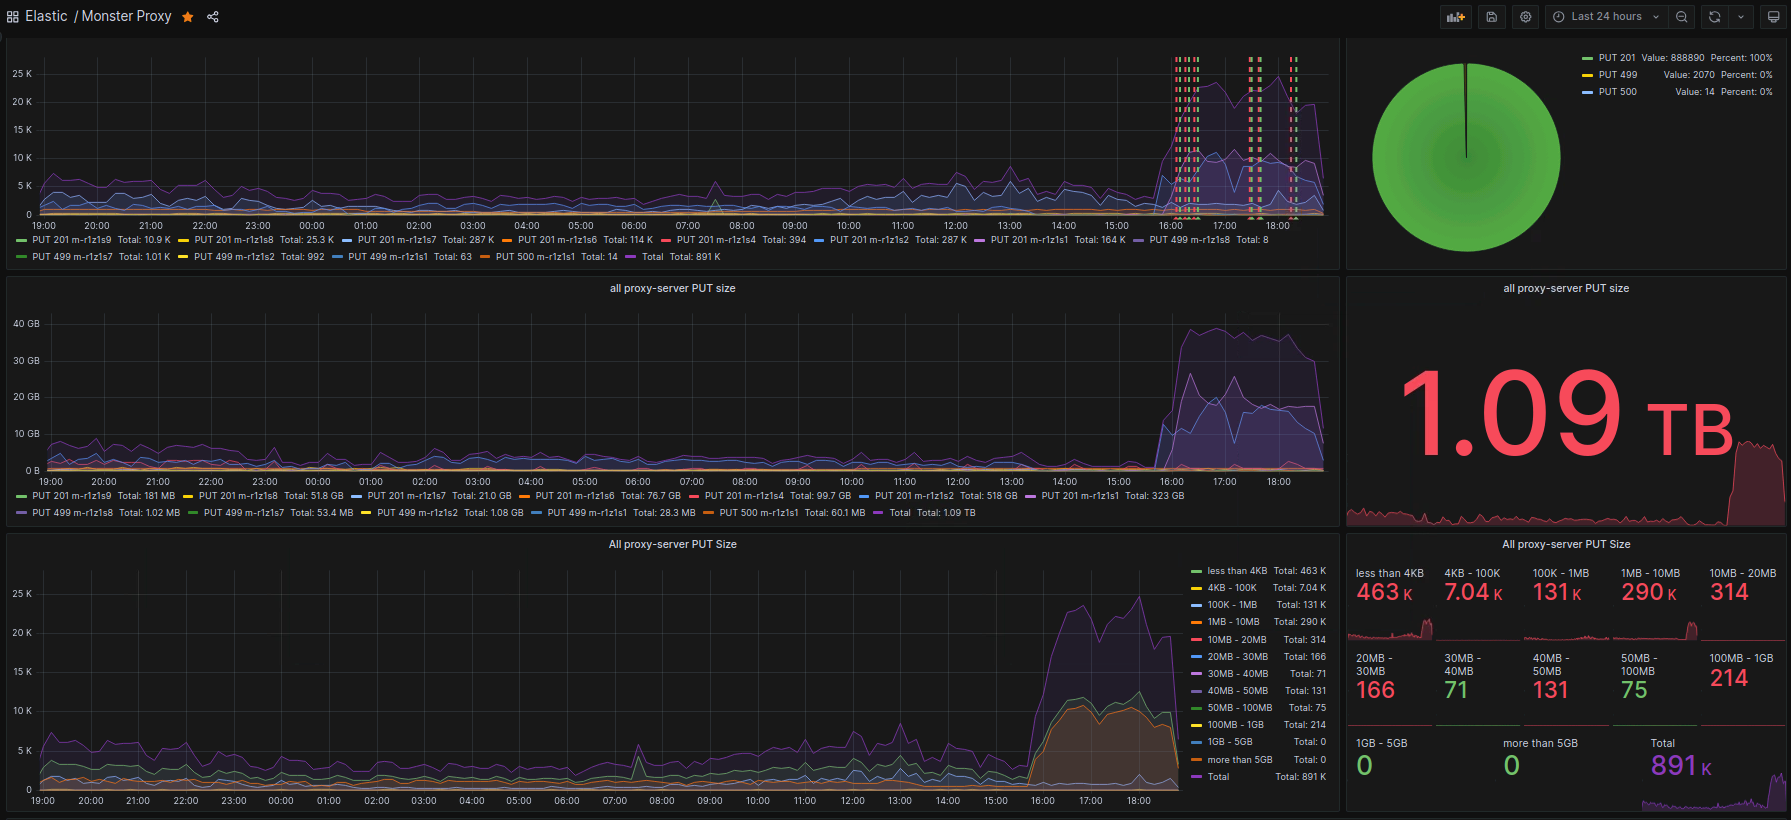The image size is (1791, 820).
Task: Click the dashboard grid icon beside Elastic
Action: (13, 17)
